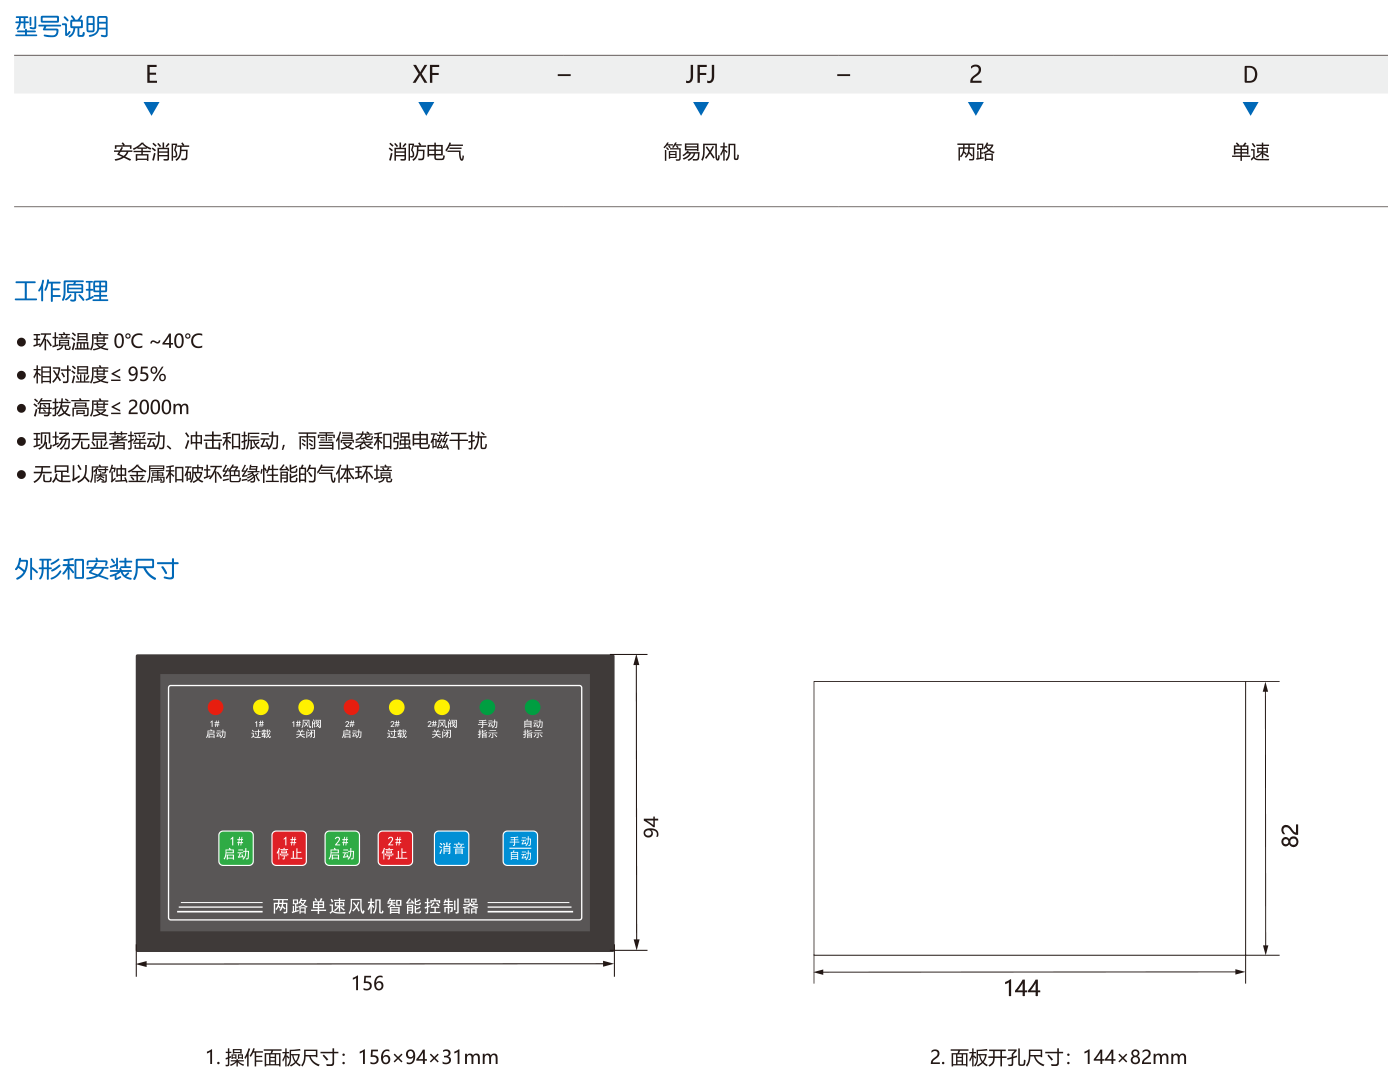This screenshot has height=1090, width=1400.
Task: Click the yellow 1#风阀 关闭 indicator light
Action: (306, 707)
